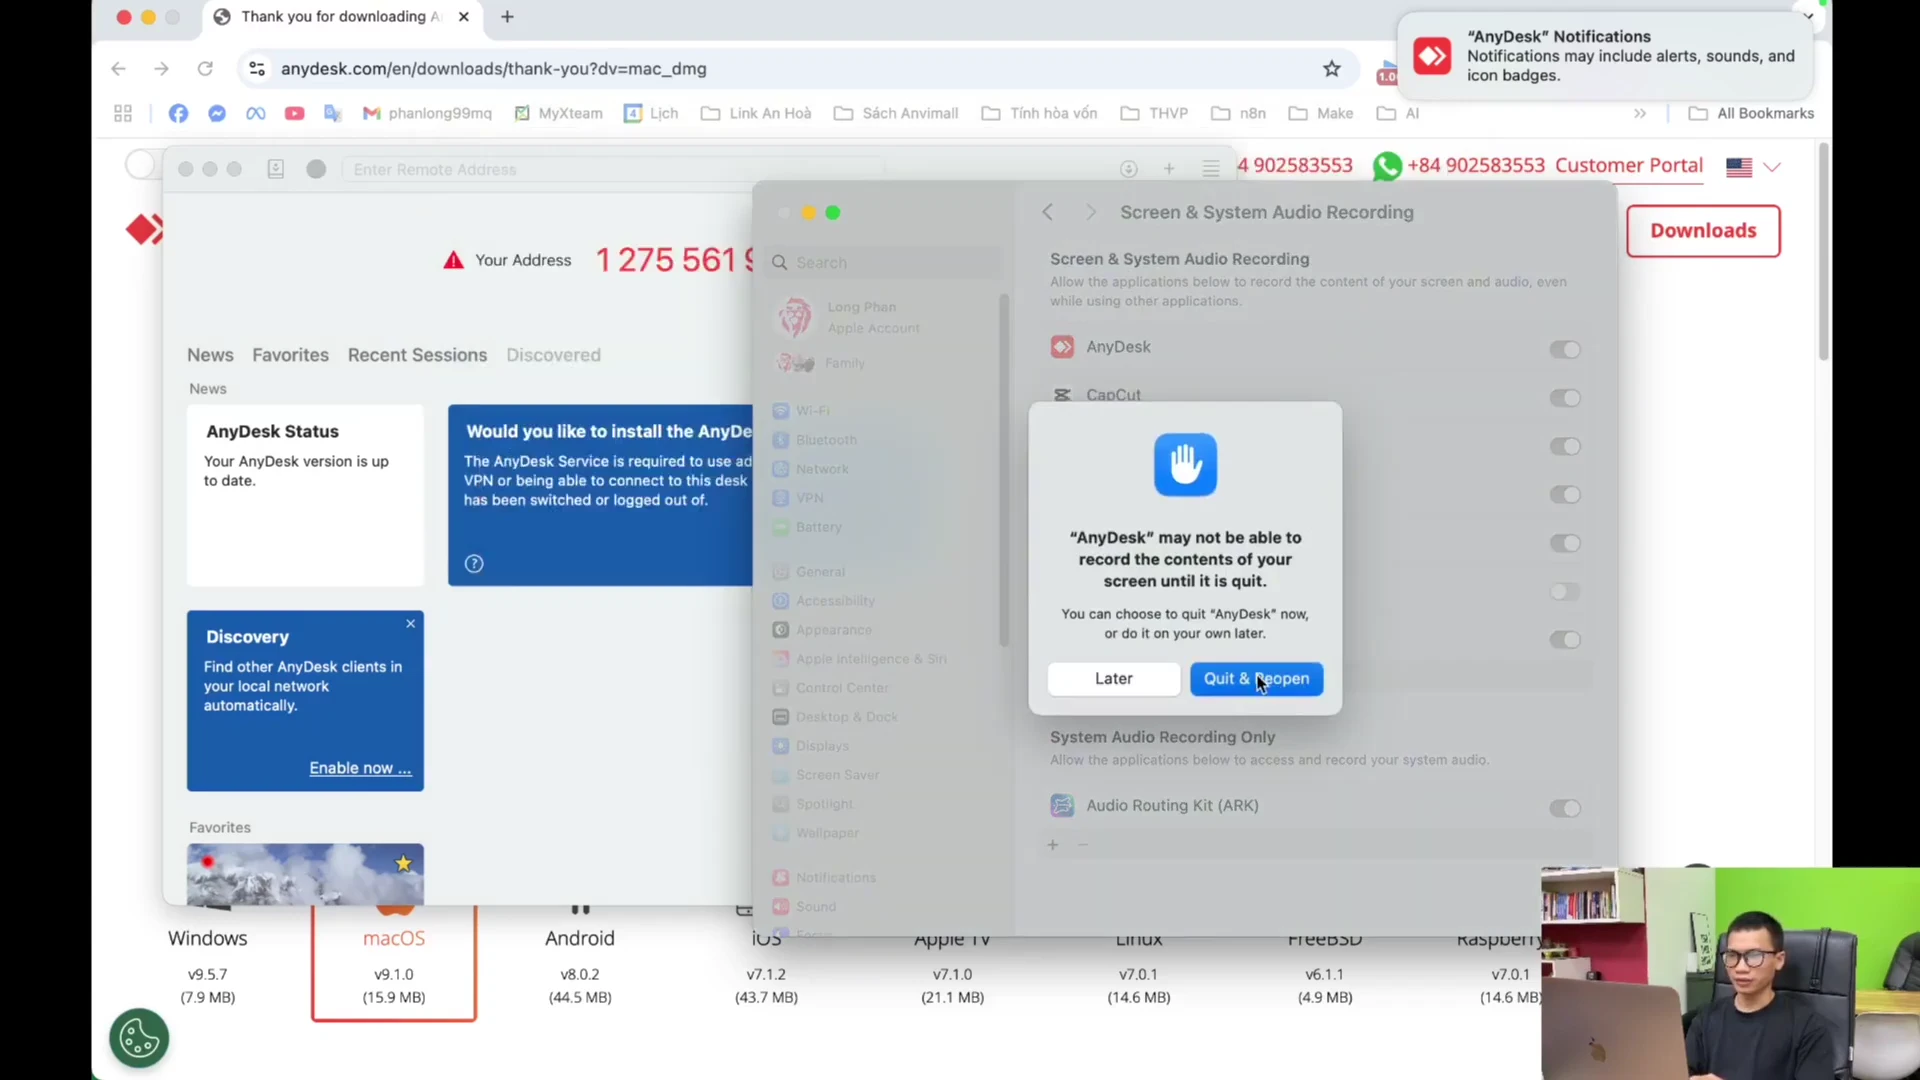
Task: Open the AnyDesk hamburger menu icon
Action: point(1211,169)
